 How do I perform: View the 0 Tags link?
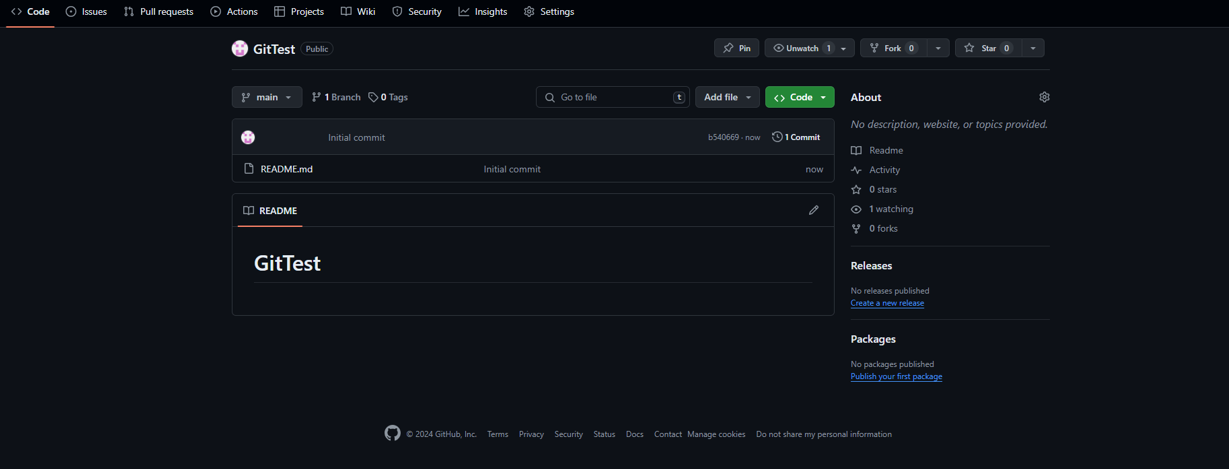coord(388,97)
